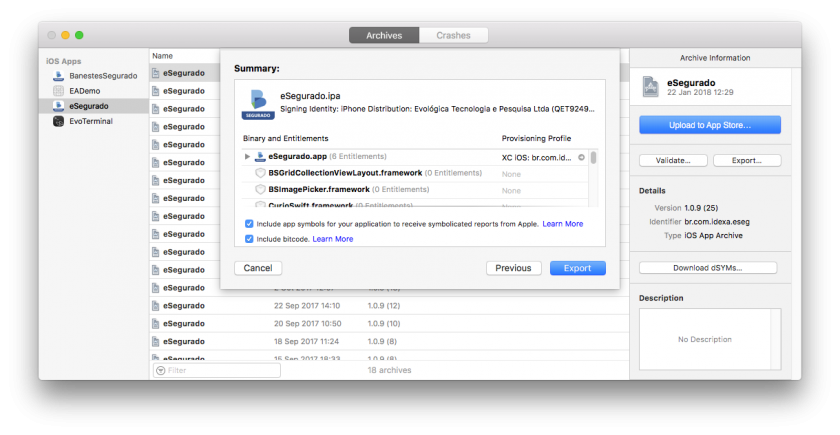Select the Archives tab

384,35
